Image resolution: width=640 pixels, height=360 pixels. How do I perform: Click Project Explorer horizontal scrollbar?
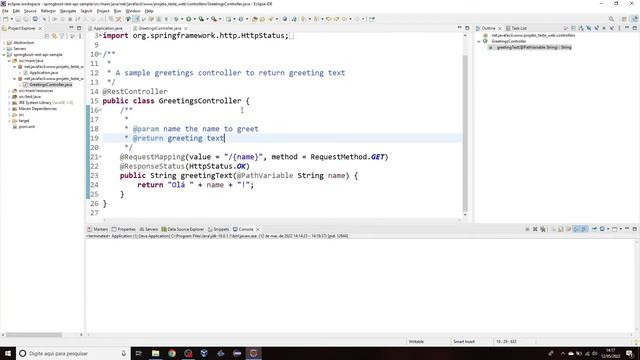[x=34, y=335]
